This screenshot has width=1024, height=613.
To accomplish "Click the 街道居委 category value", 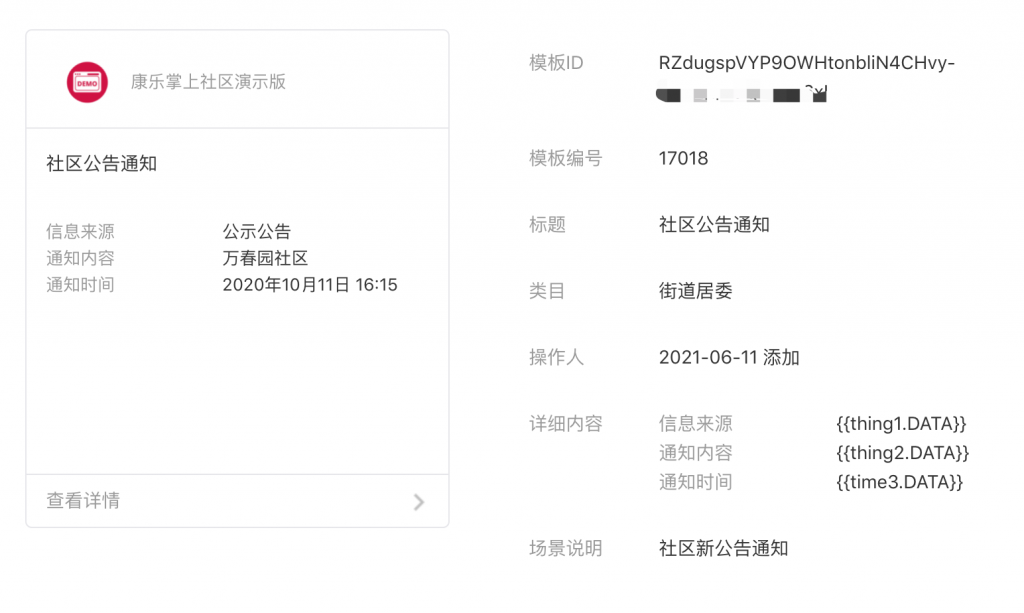I will [696, 291].
